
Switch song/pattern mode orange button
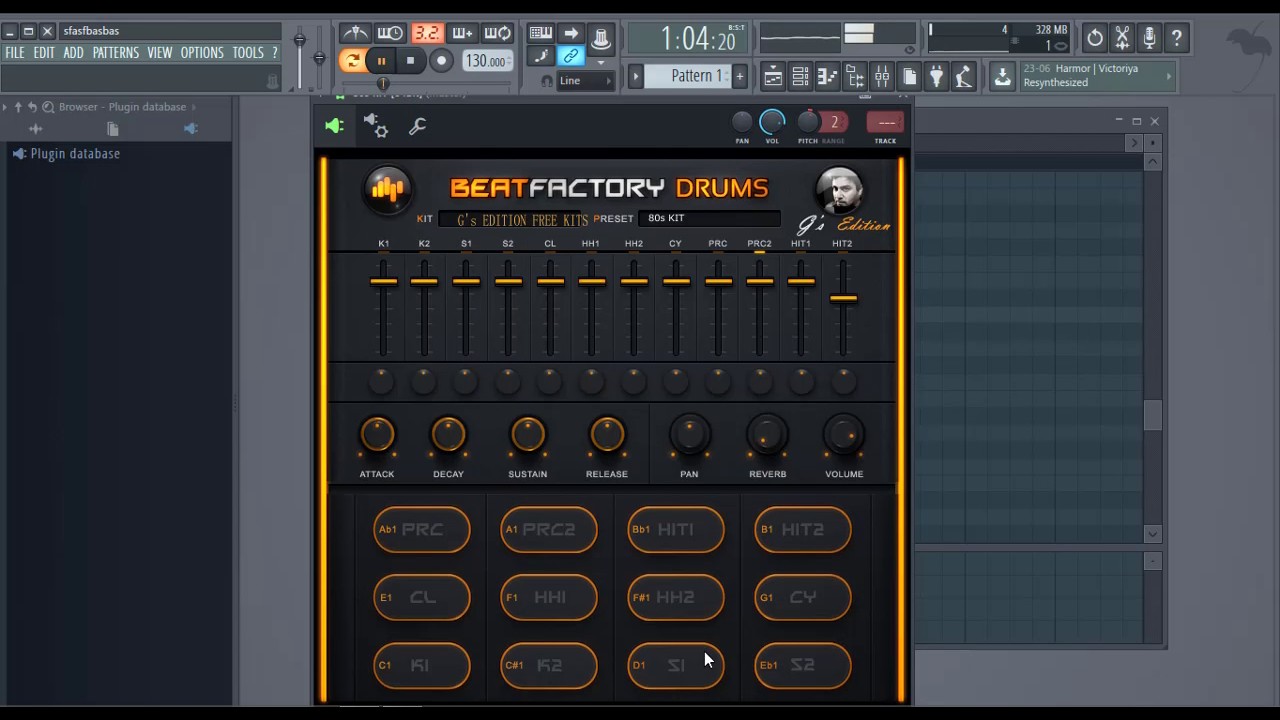pyautogui.click(x=352, y=61)
